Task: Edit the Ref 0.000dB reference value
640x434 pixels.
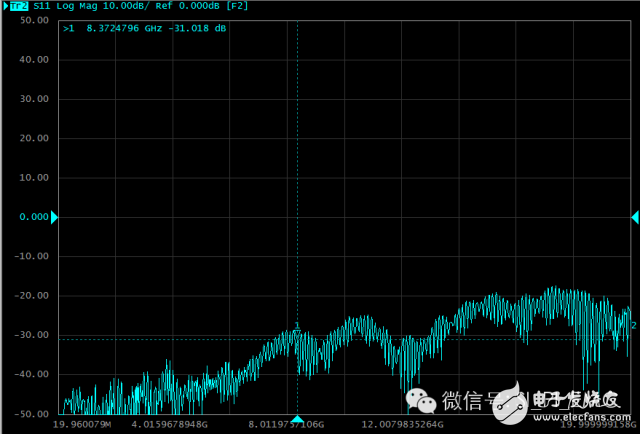Action: (192, 6)
